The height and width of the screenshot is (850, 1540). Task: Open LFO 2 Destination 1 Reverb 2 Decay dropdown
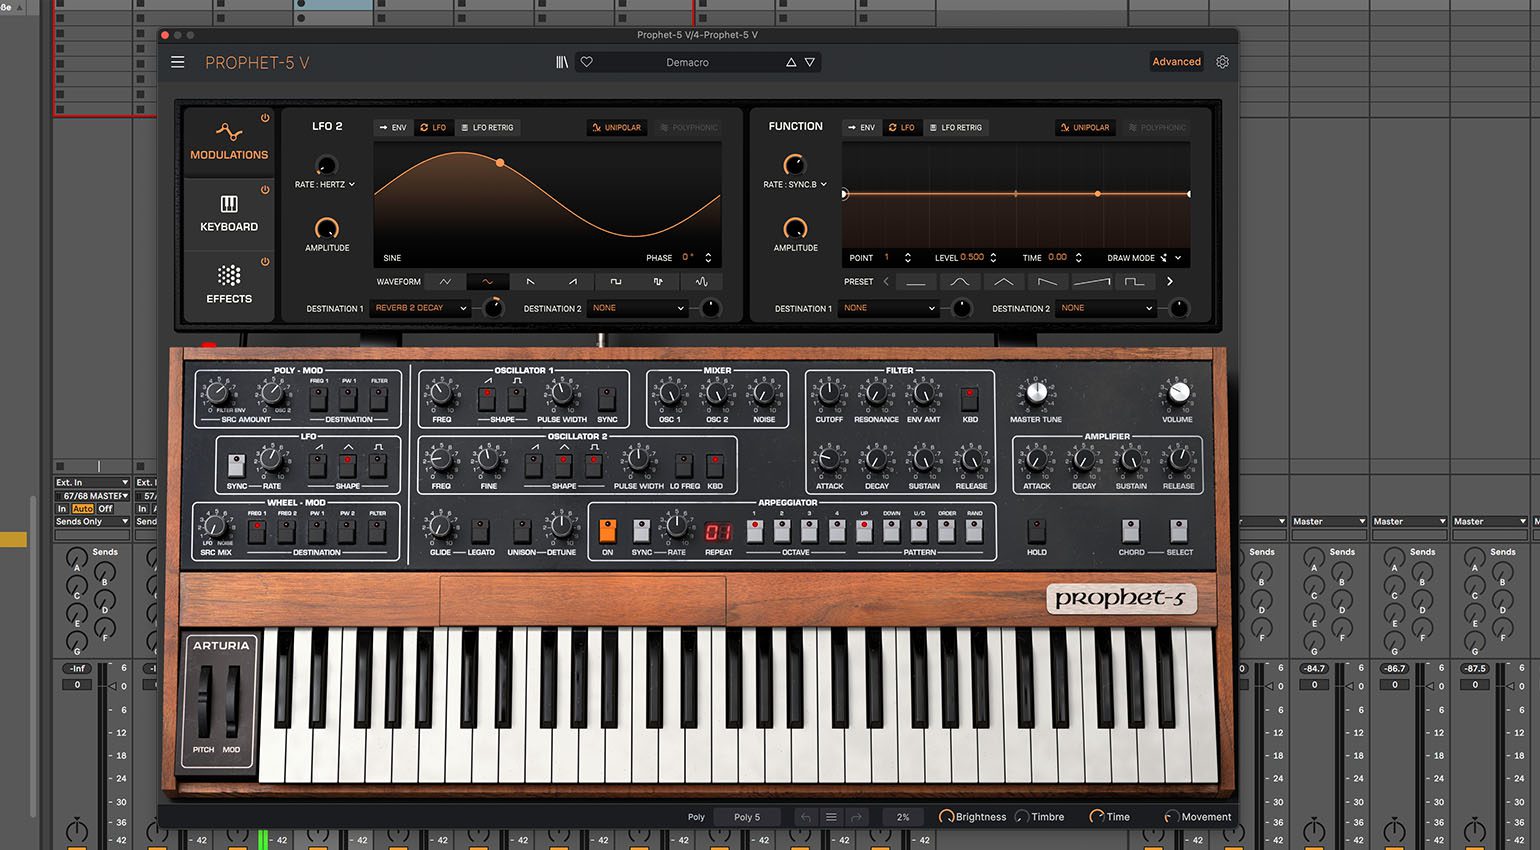420,308
